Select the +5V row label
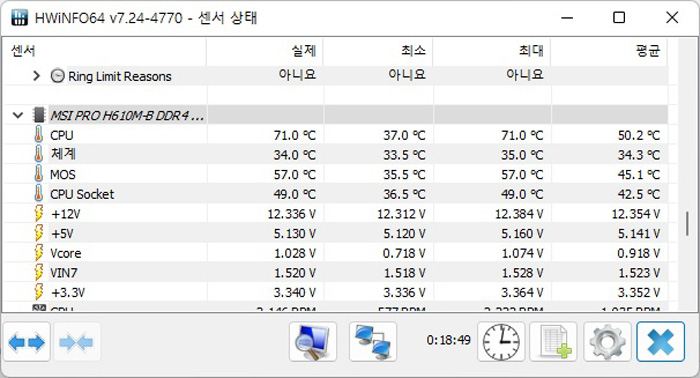 62,233
